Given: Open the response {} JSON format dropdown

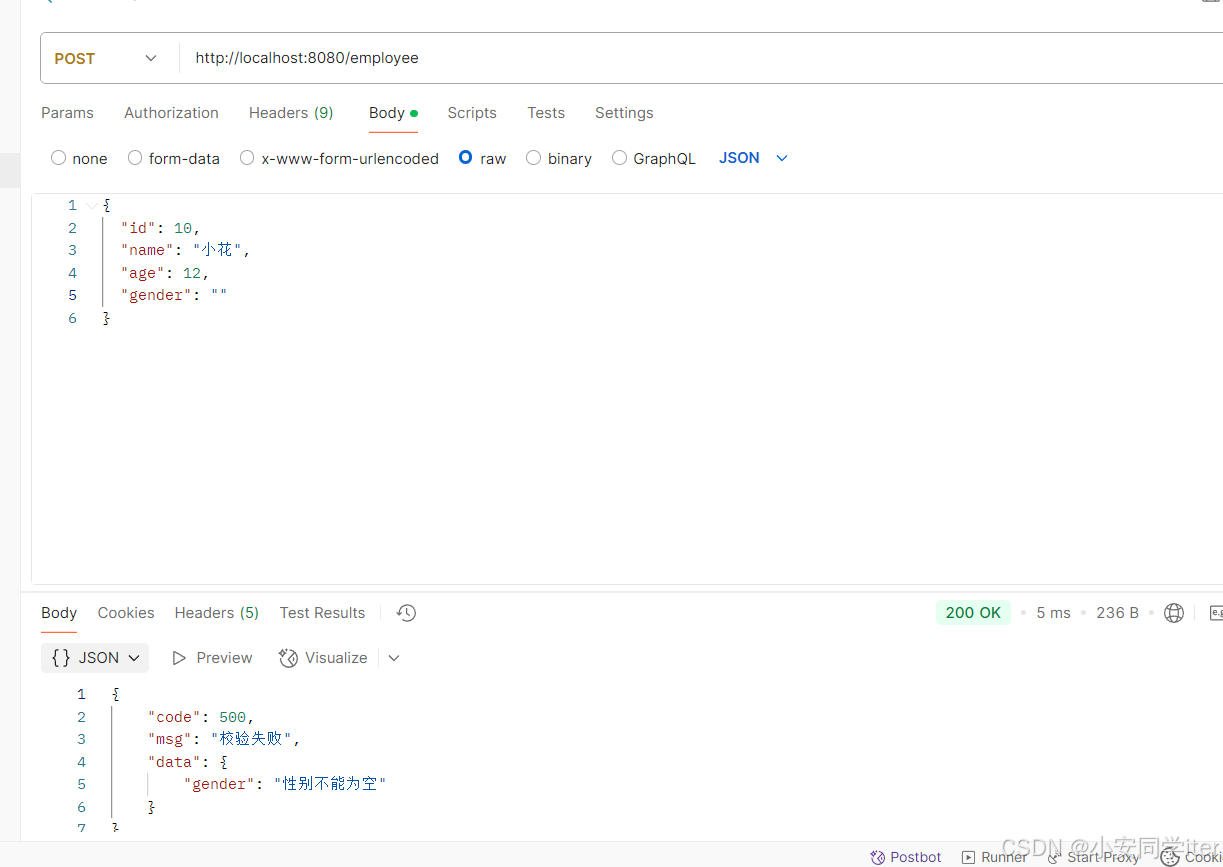Looking at the screenshot, I should (x=95, y=658).
